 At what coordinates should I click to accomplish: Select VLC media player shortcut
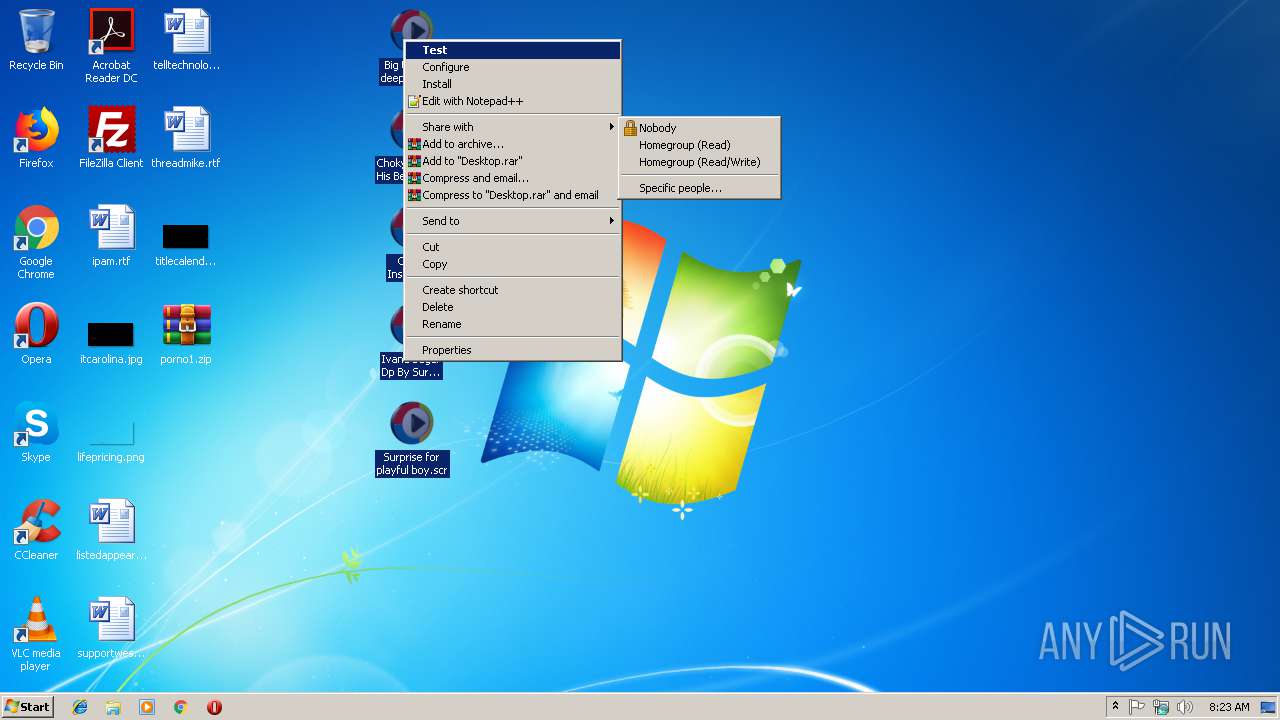pyautogui.click(x=36, y=635)
